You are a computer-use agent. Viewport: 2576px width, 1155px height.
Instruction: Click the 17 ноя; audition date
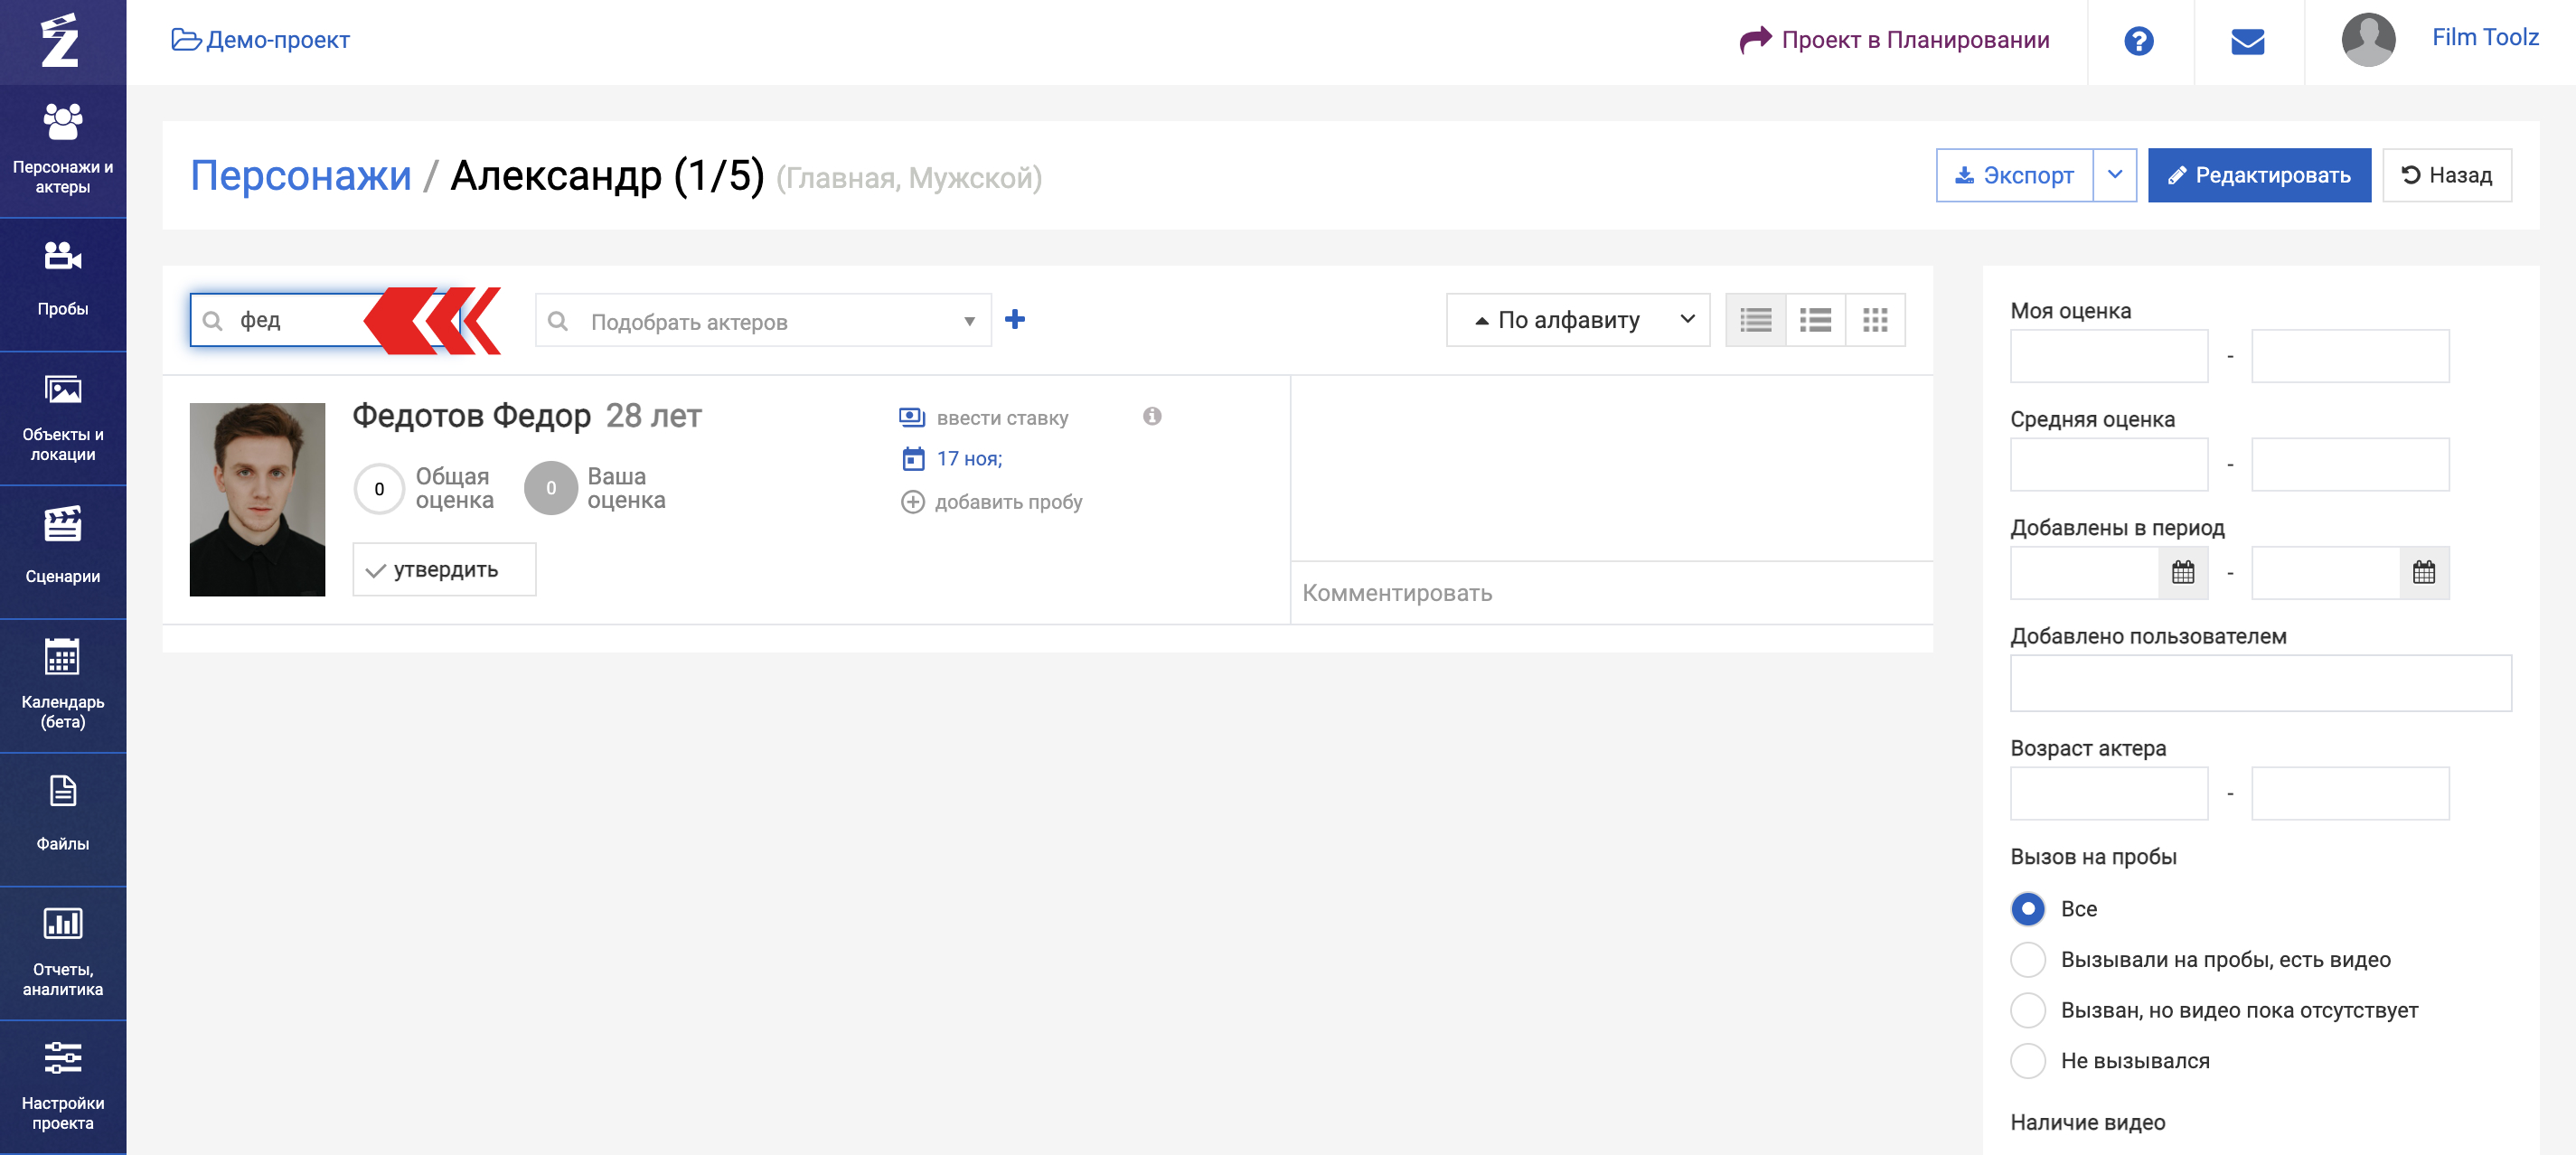pos(969,458)
